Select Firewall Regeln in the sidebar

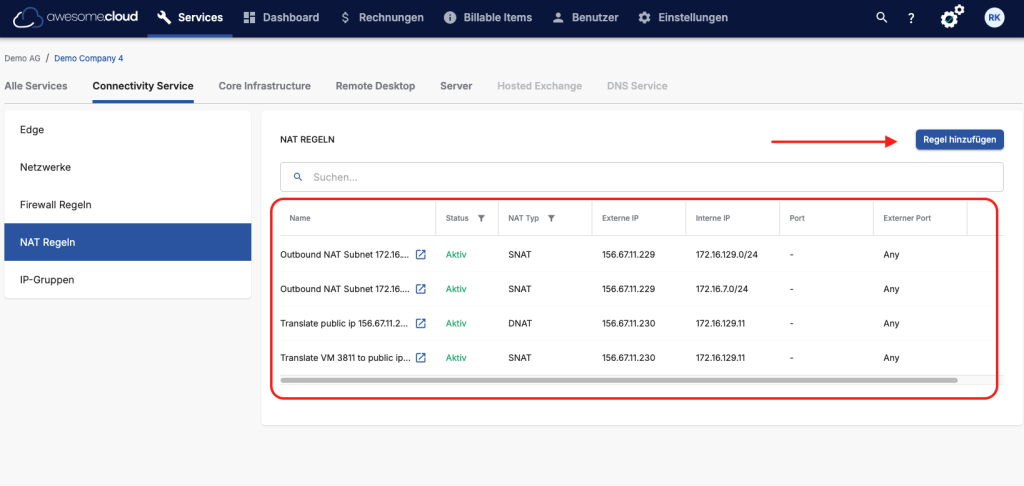(x=56, y=205)
